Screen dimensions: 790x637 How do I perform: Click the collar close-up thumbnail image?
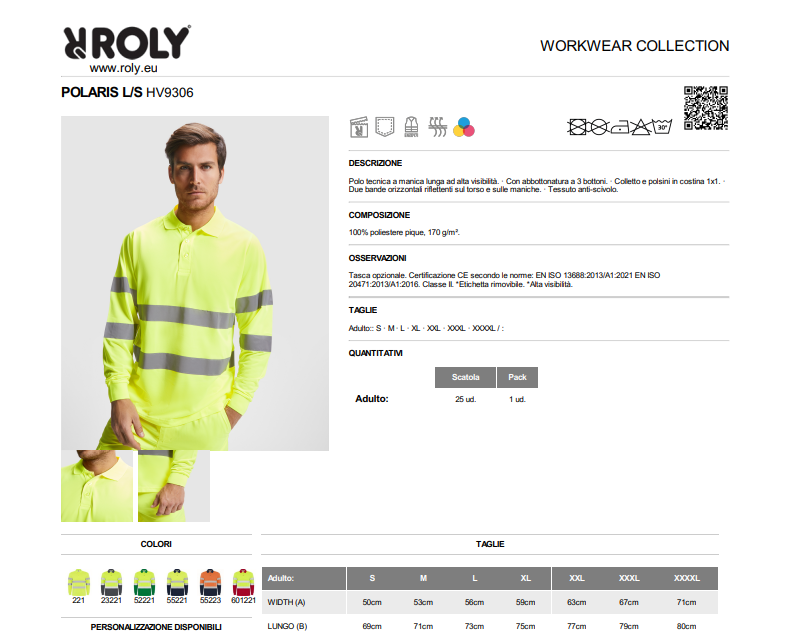(x=97, y=486)
